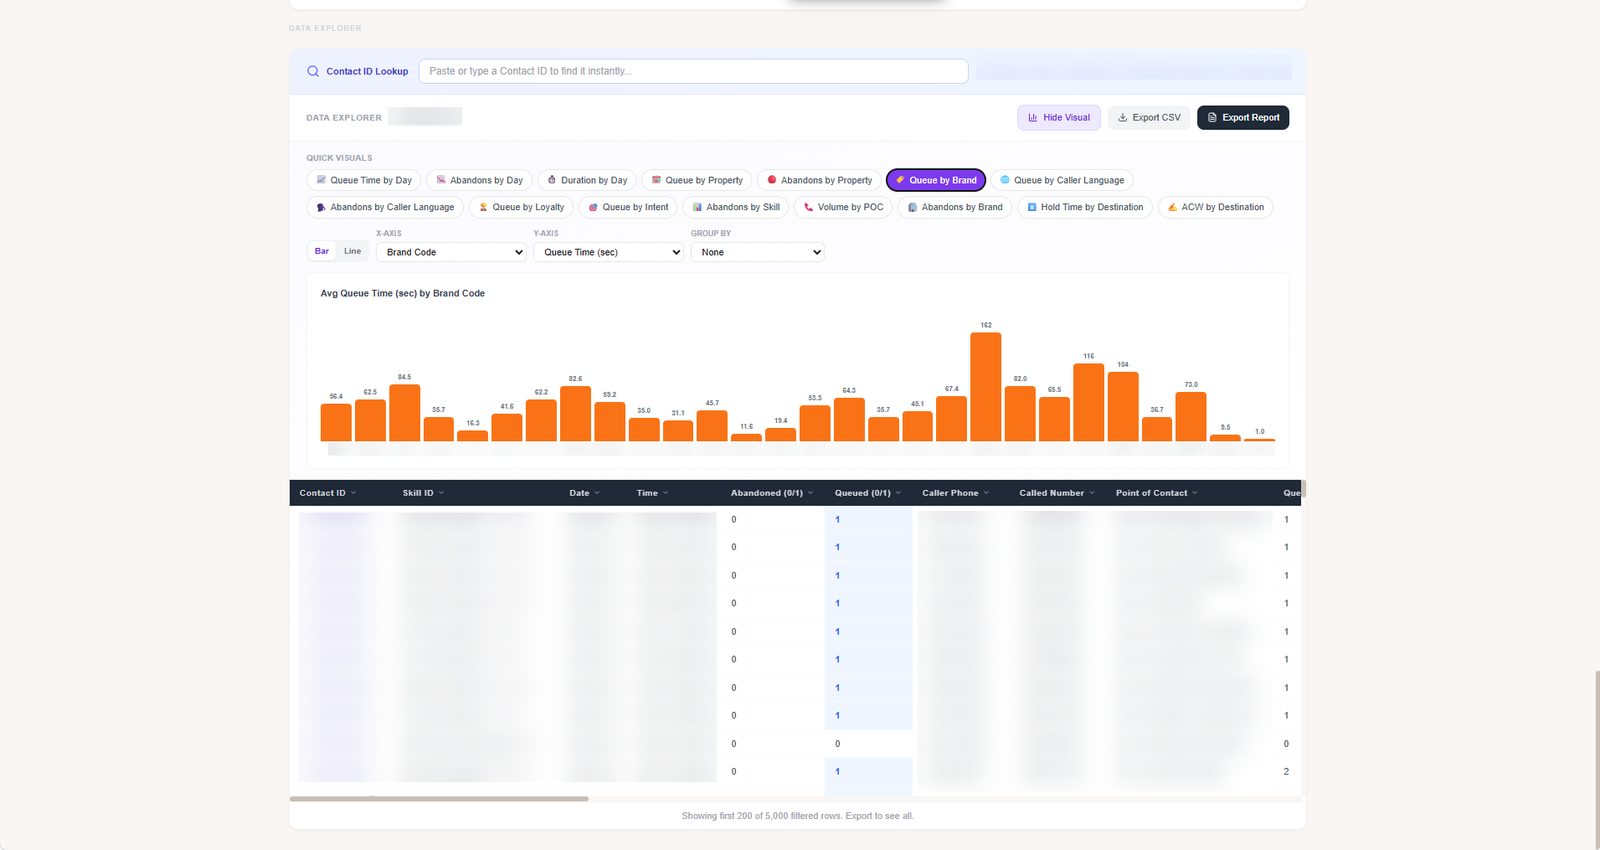
Task: Open Point of Contact column chevron
Action: (1194, 493)
